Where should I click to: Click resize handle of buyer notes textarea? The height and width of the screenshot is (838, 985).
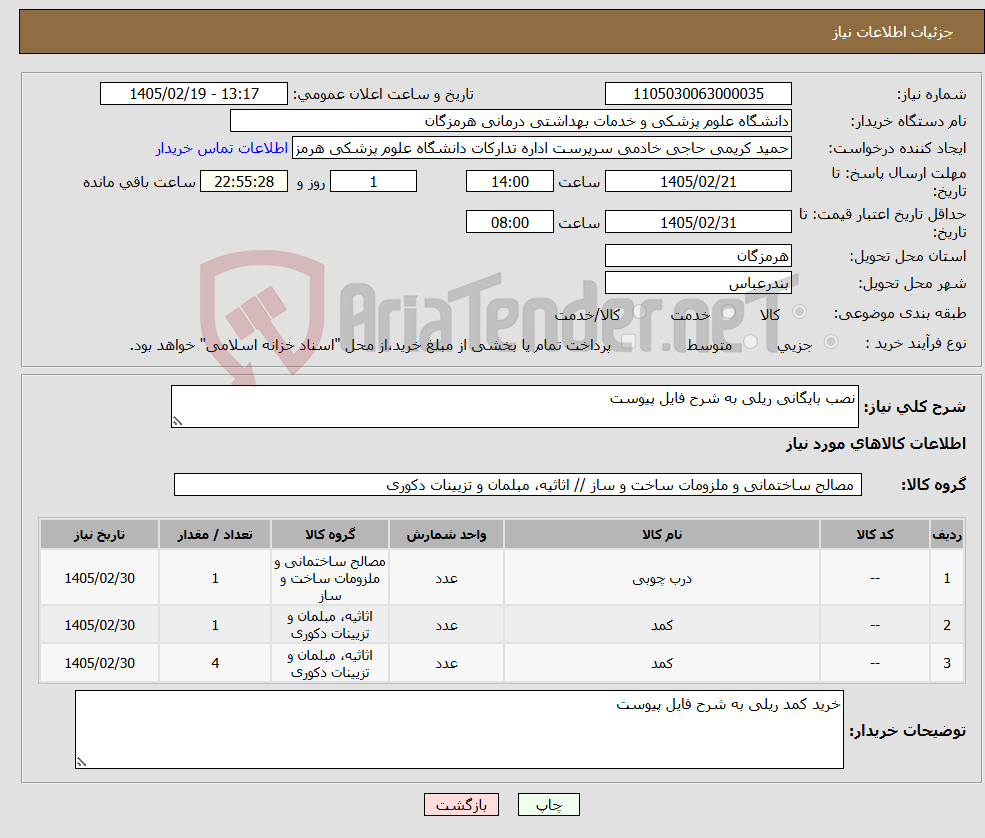[81, 762]
